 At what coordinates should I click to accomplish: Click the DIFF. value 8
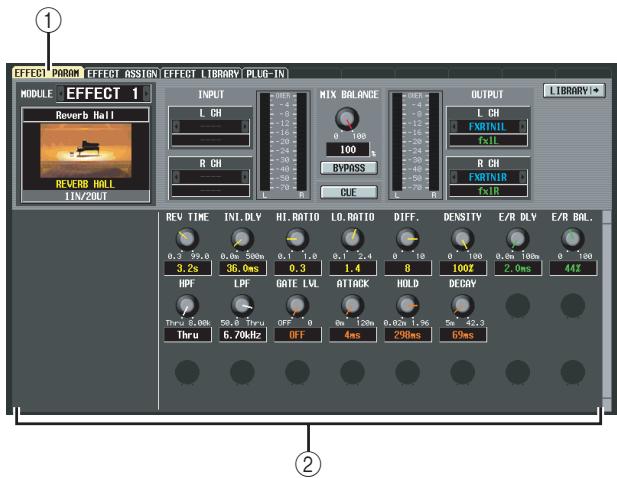point(408,268)
